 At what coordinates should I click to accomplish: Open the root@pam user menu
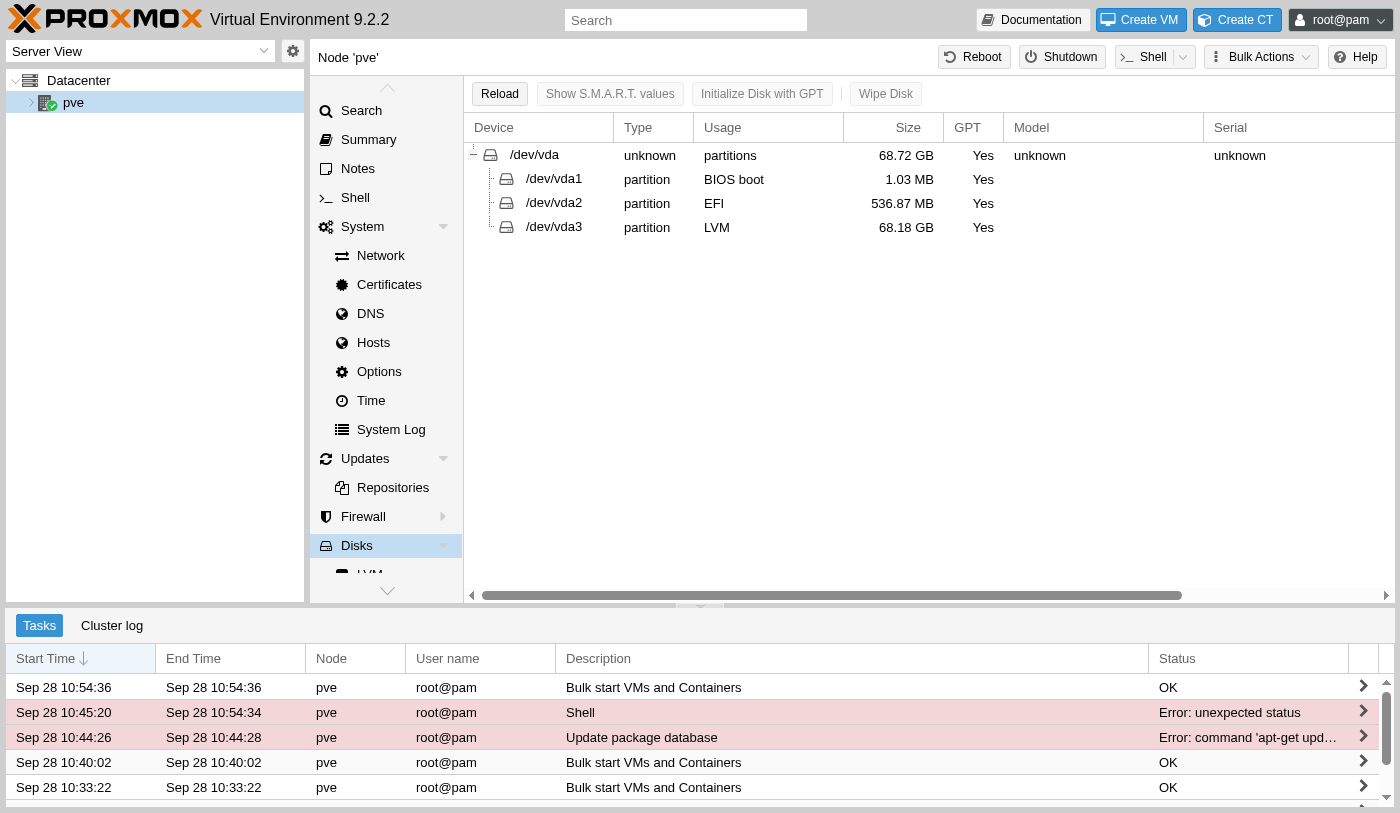[1340, 20]
